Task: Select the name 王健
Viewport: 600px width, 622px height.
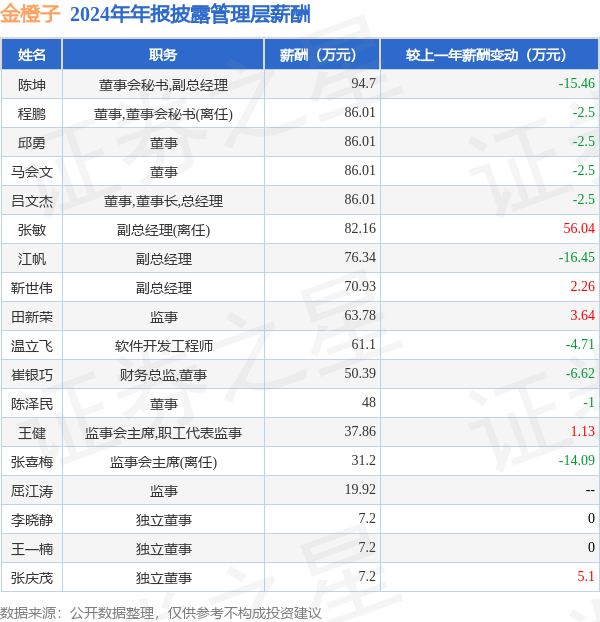Action: [32, 433]
